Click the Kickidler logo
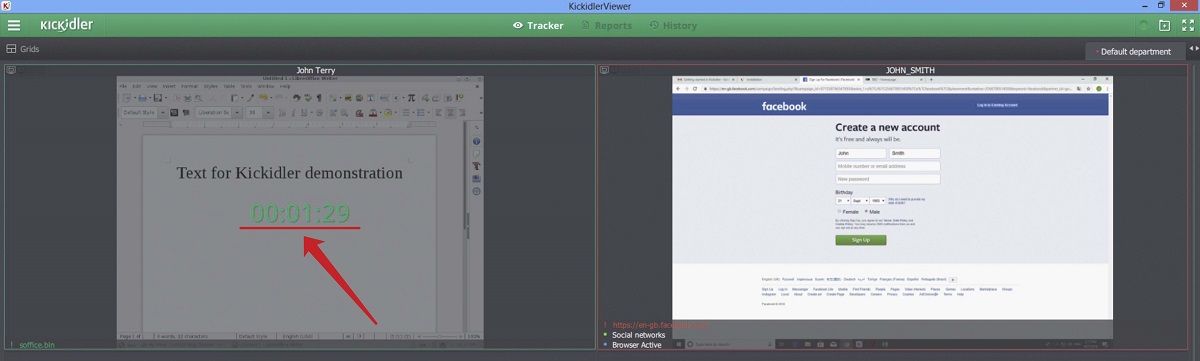 click(67, 25)
